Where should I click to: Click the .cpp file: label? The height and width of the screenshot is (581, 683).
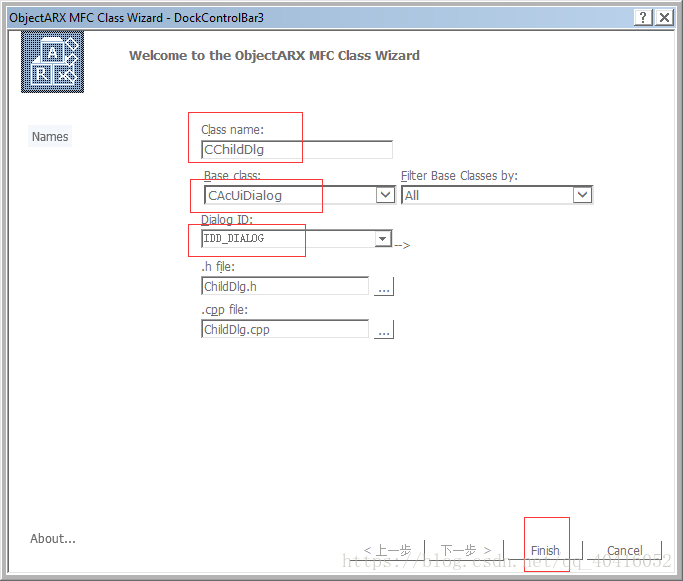tap(224, 310)
